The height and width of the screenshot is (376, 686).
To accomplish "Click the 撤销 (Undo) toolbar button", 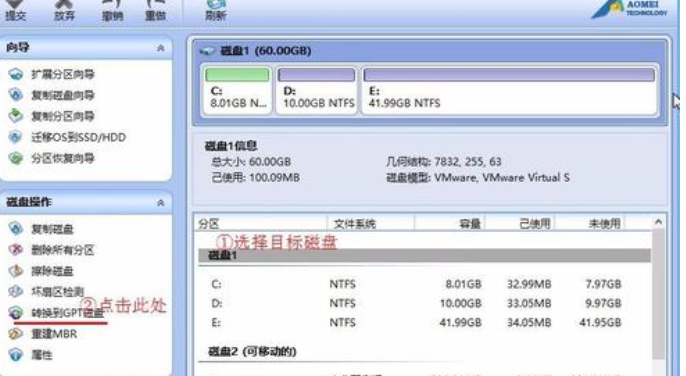I will coord(112,11).
